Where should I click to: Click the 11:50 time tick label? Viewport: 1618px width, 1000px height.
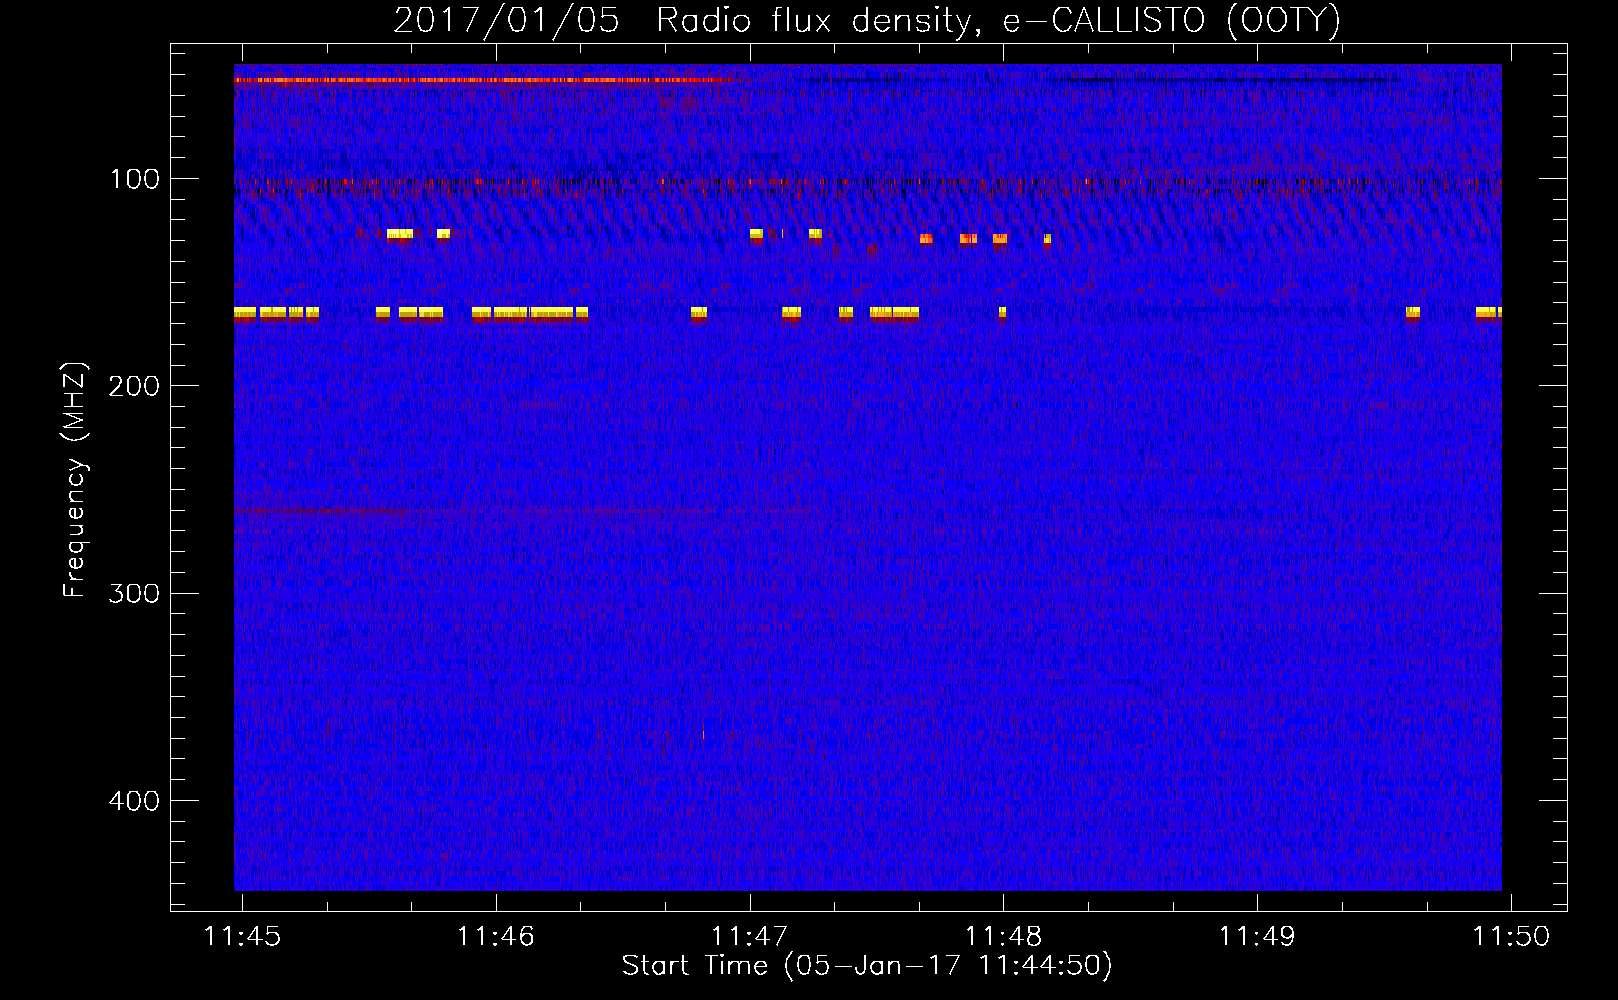1511,936
